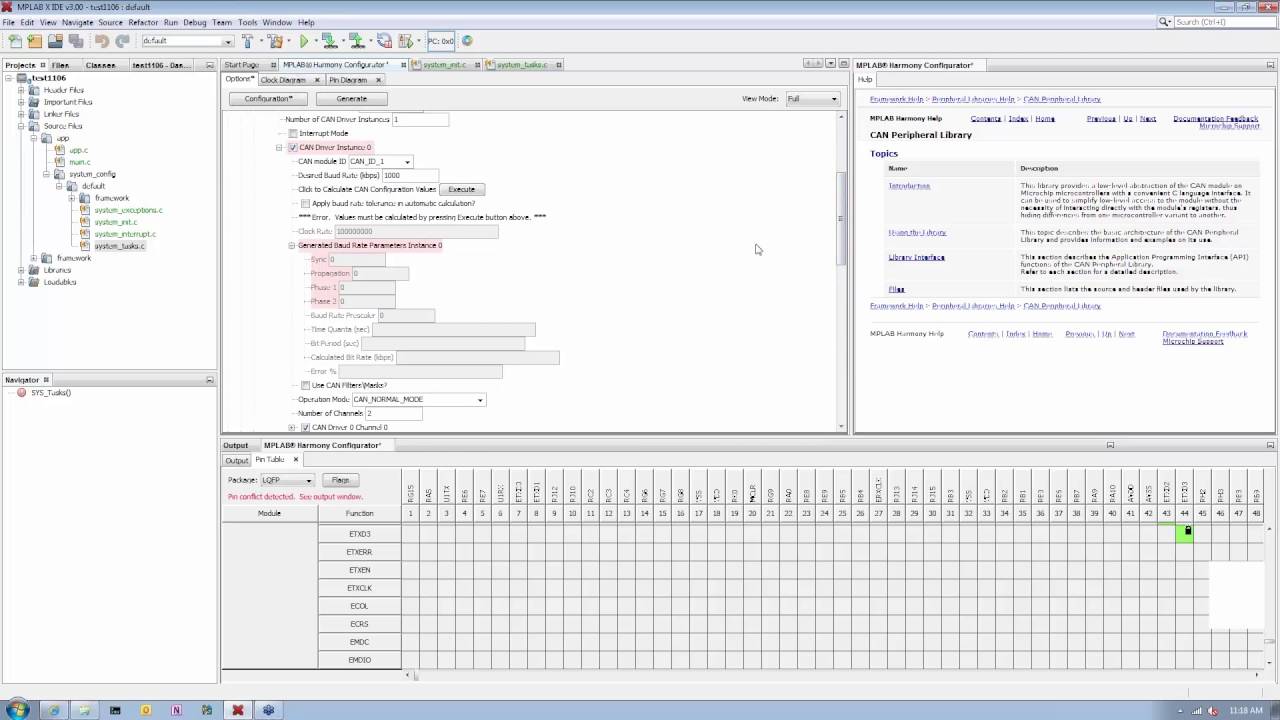Open Internet Explorer from the taskbar
This screenshot has height=720, width=1280.
pos(54,710)
